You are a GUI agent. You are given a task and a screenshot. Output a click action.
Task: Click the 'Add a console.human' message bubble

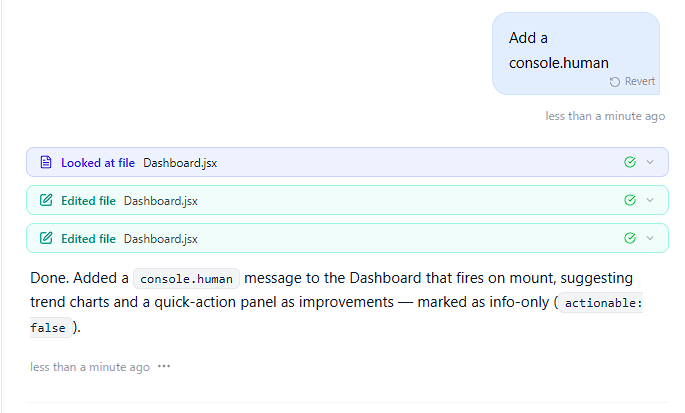[558, 50]
